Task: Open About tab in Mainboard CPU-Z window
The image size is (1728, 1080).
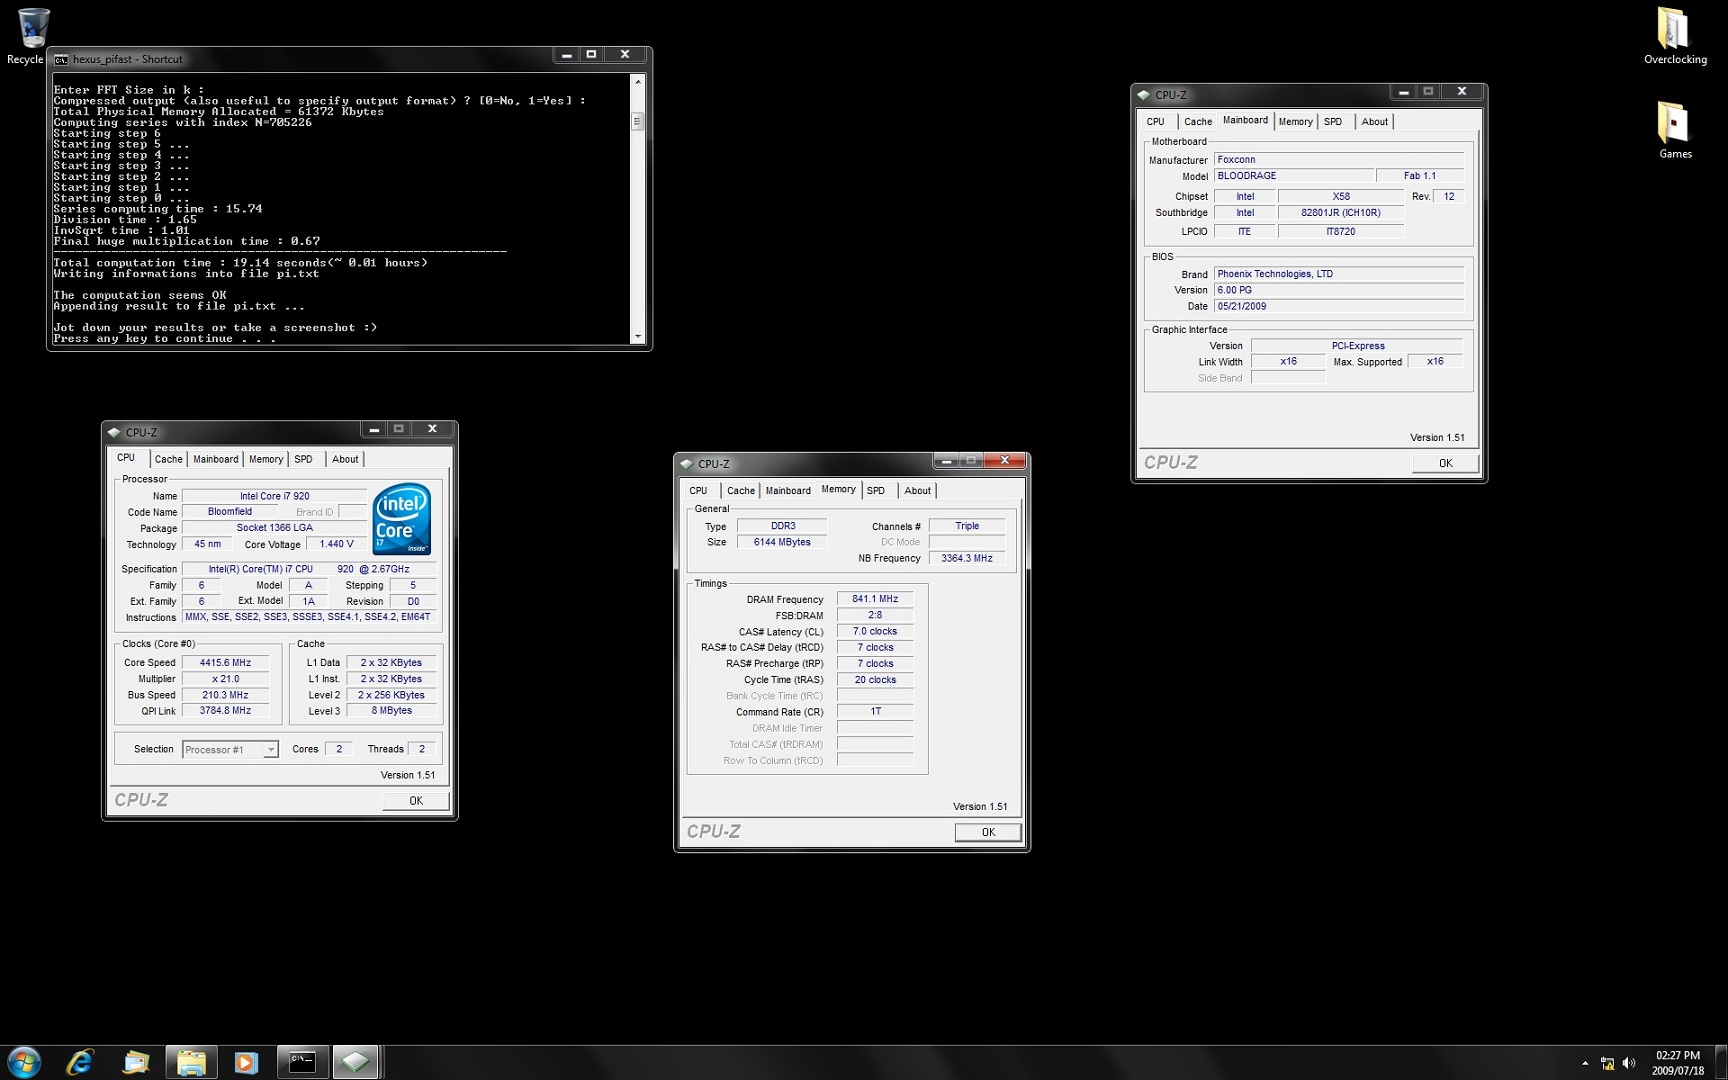Action: point(1375,121)
